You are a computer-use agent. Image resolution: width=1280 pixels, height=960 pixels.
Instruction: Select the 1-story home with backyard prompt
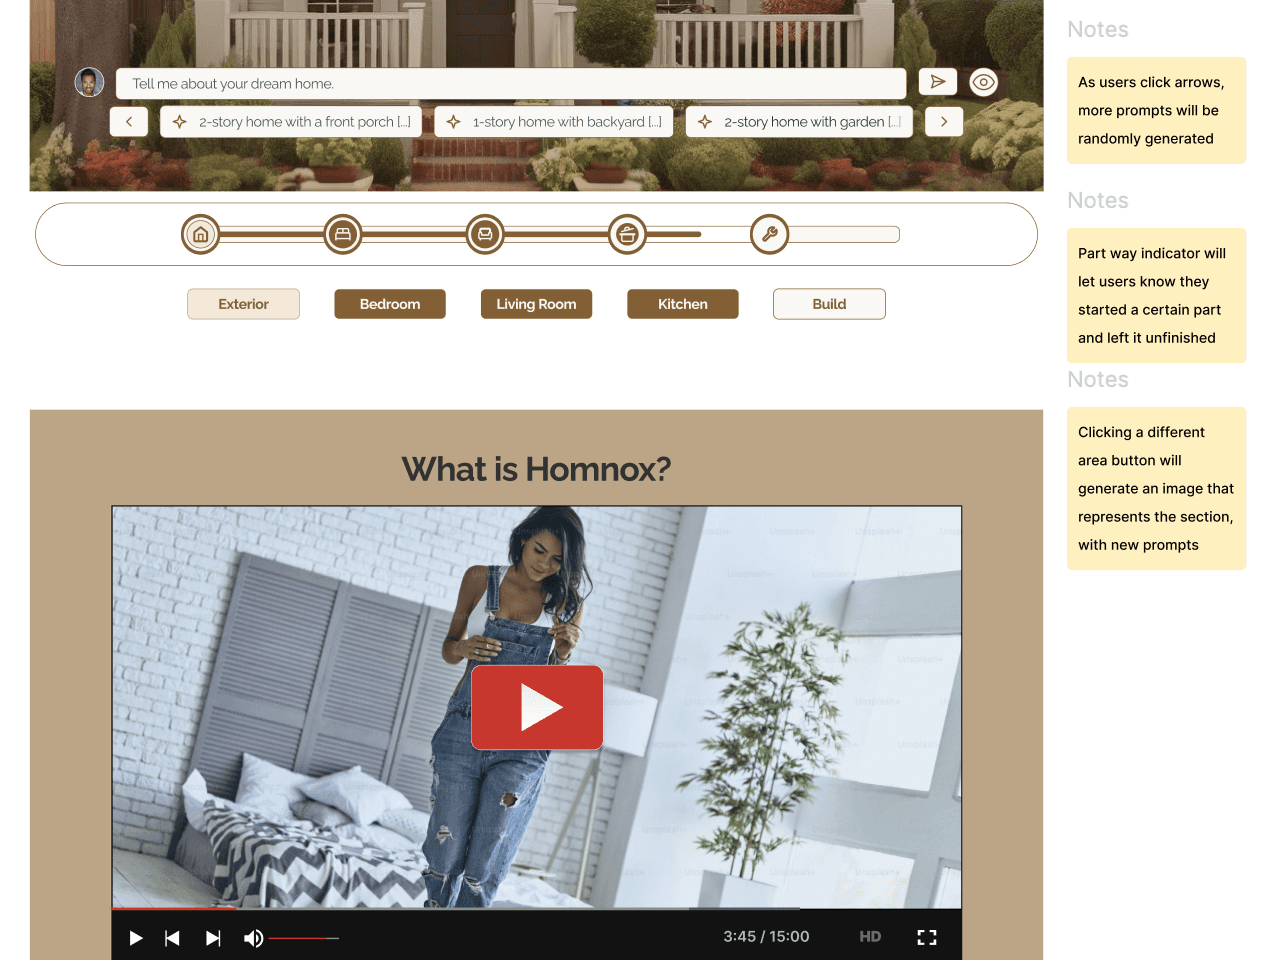click(554, 122)
